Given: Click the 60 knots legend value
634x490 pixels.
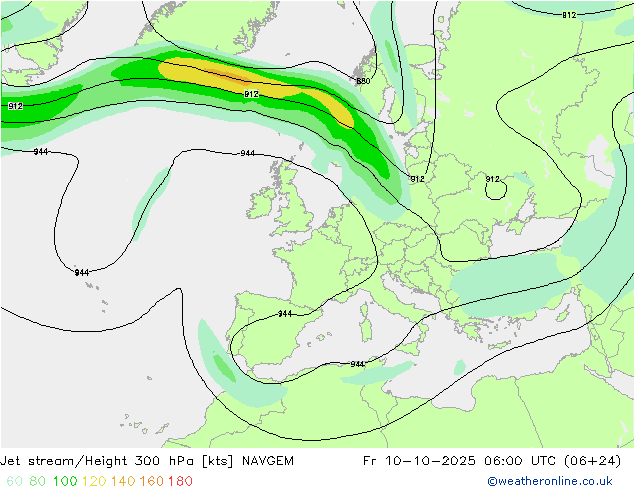Looking at the screenshot, I should tap(15, 481).
